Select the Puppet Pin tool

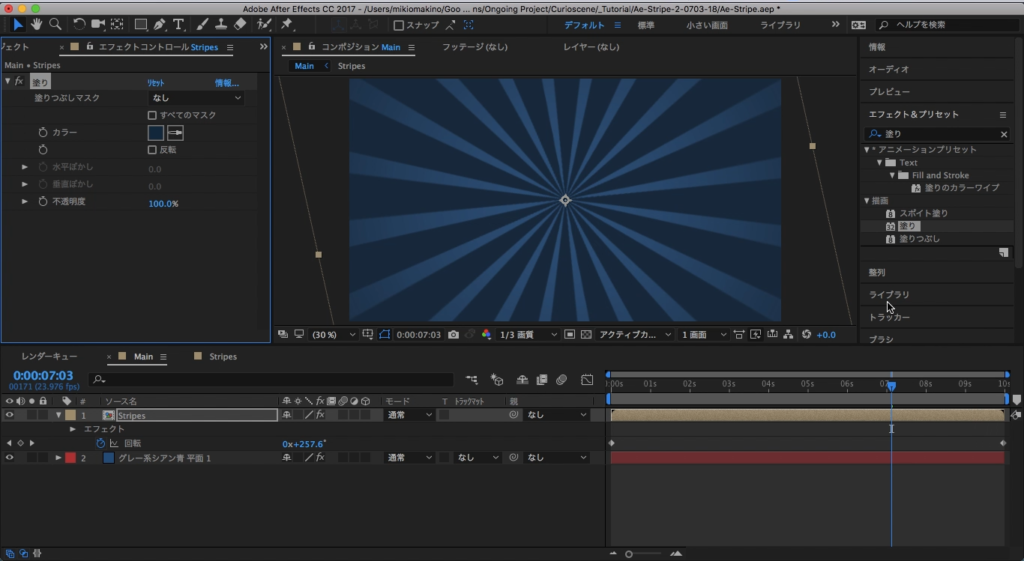point(287,24)
